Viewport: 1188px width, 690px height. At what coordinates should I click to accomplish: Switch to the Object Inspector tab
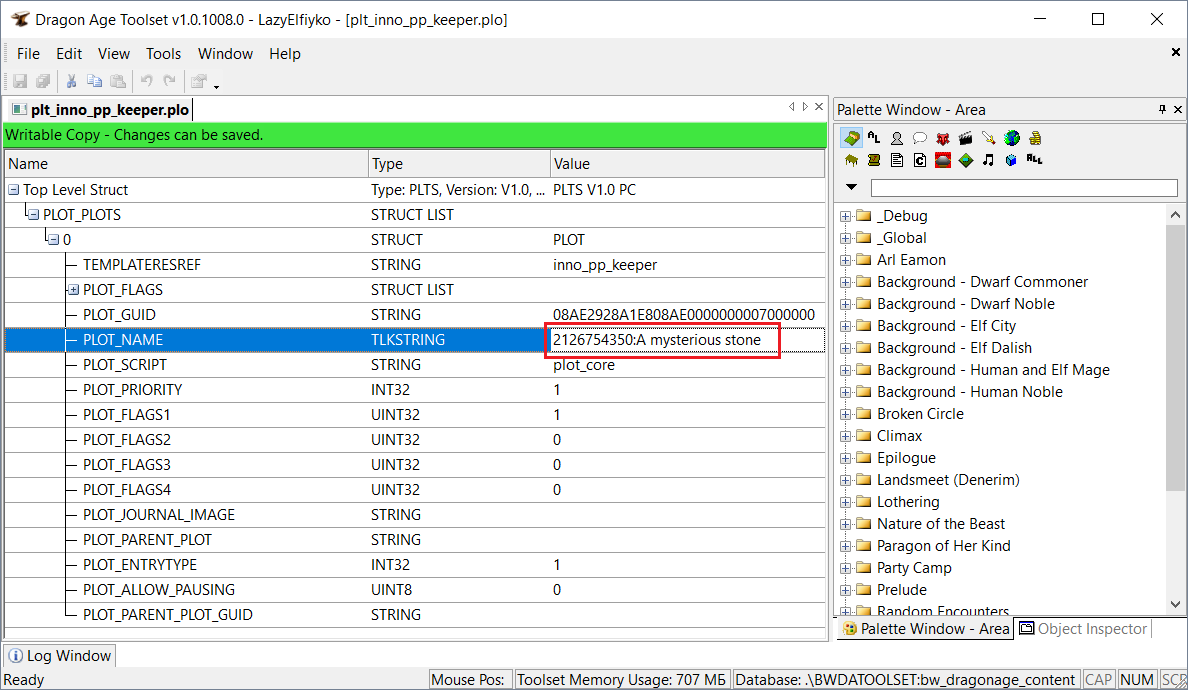tap(1083, 629)
